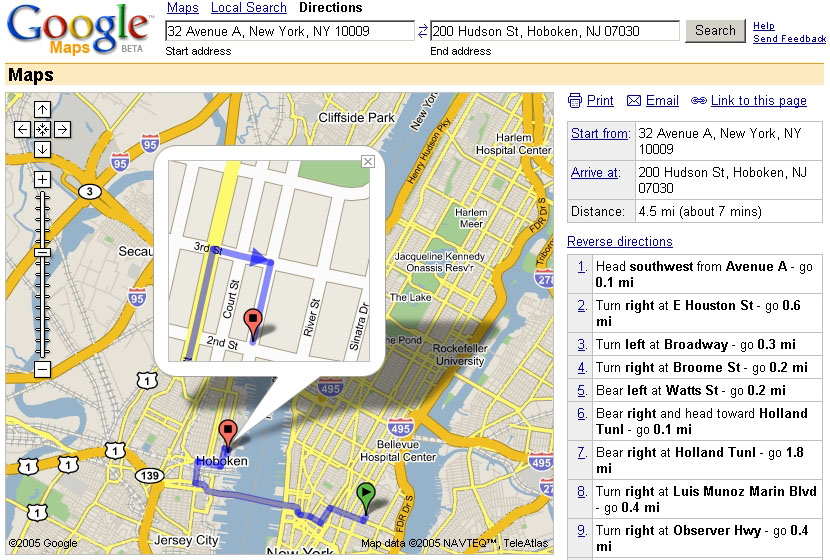
Task: Select direction step 1 number
Action: point(582,267)
